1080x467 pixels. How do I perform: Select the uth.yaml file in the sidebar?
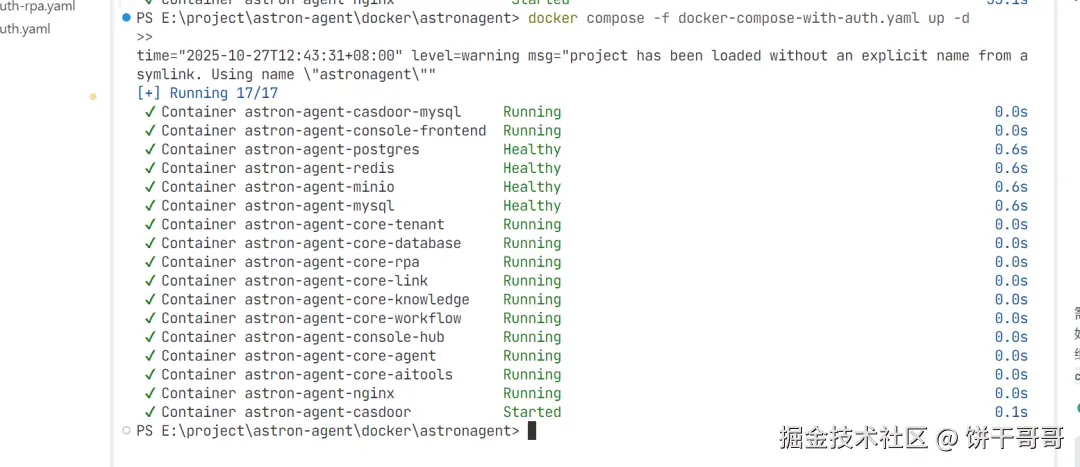click(25, 28)
